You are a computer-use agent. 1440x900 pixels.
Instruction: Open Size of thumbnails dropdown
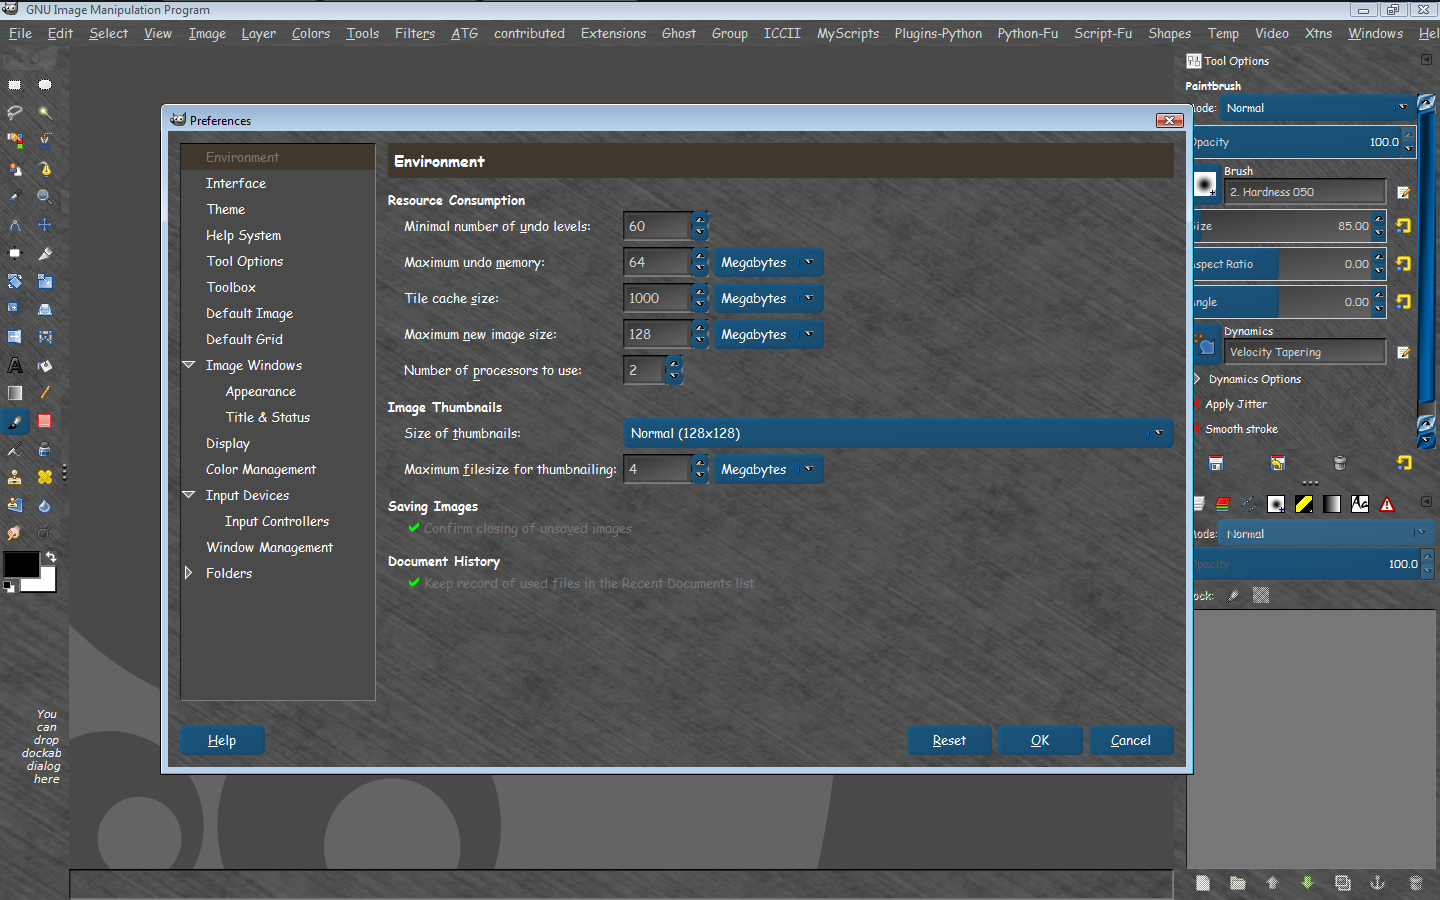click(897, 434)
